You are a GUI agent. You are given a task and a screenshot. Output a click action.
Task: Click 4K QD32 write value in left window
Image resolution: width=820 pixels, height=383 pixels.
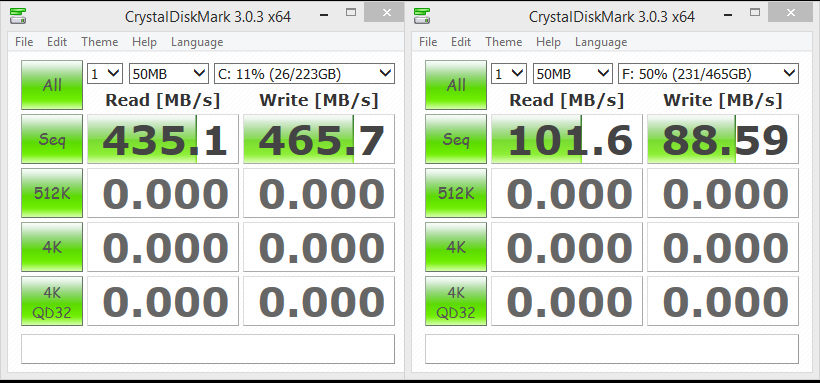pyautogui.click(x=319, y=301)
